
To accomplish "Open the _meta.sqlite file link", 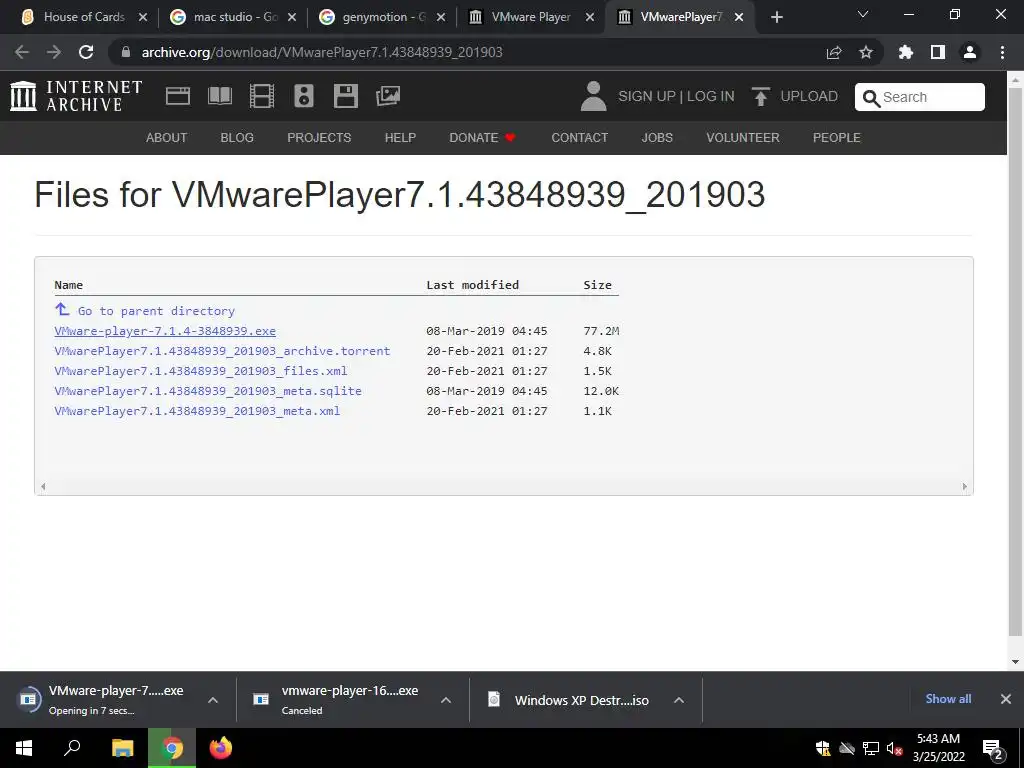I will coord(208,391).
